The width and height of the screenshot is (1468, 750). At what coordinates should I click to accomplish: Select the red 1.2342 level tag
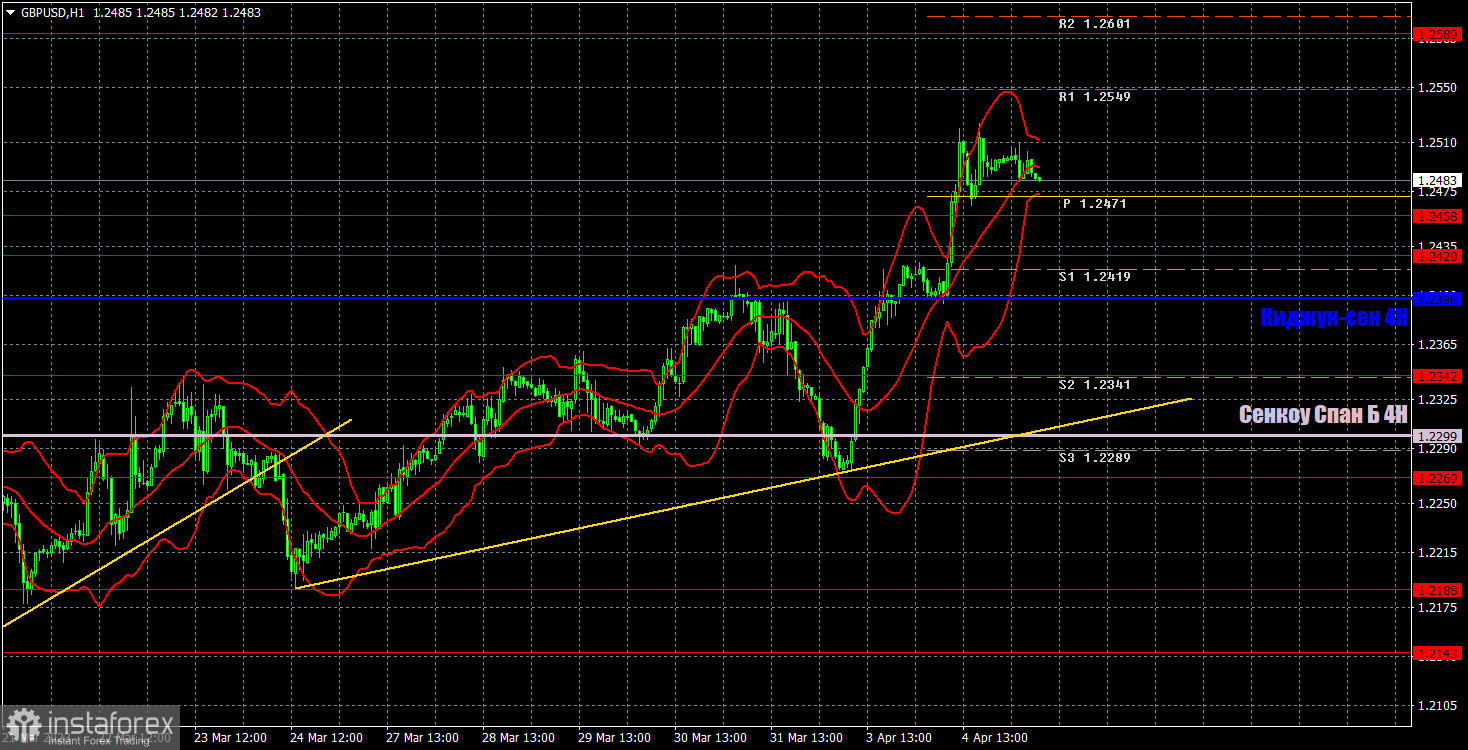[1439, 376]
